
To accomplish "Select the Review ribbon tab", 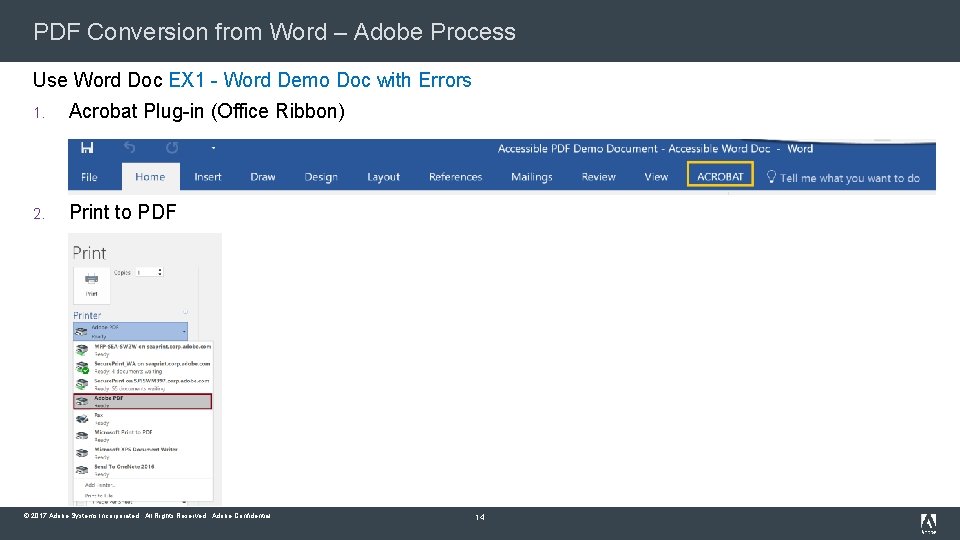I will [598, 177].
